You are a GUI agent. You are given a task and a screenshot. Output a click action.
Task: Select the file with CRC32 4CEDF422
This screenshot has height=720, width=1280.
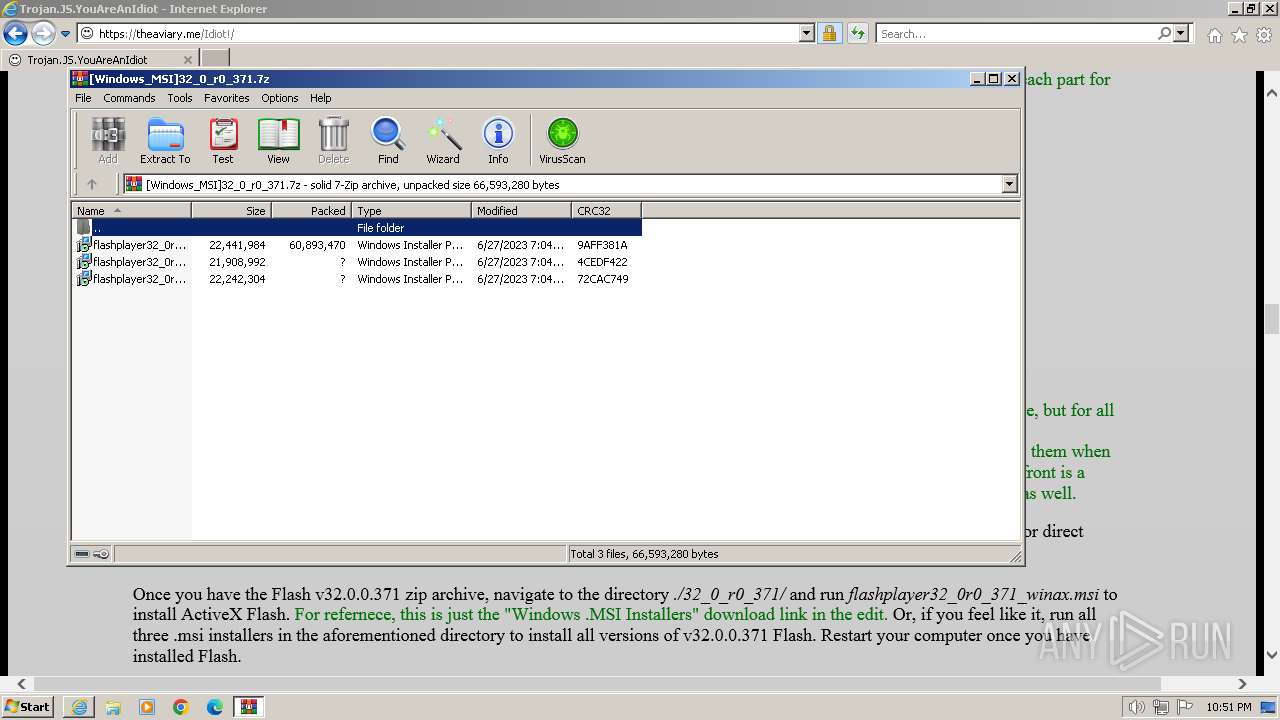pyautogui.click(x=357, y=262)
